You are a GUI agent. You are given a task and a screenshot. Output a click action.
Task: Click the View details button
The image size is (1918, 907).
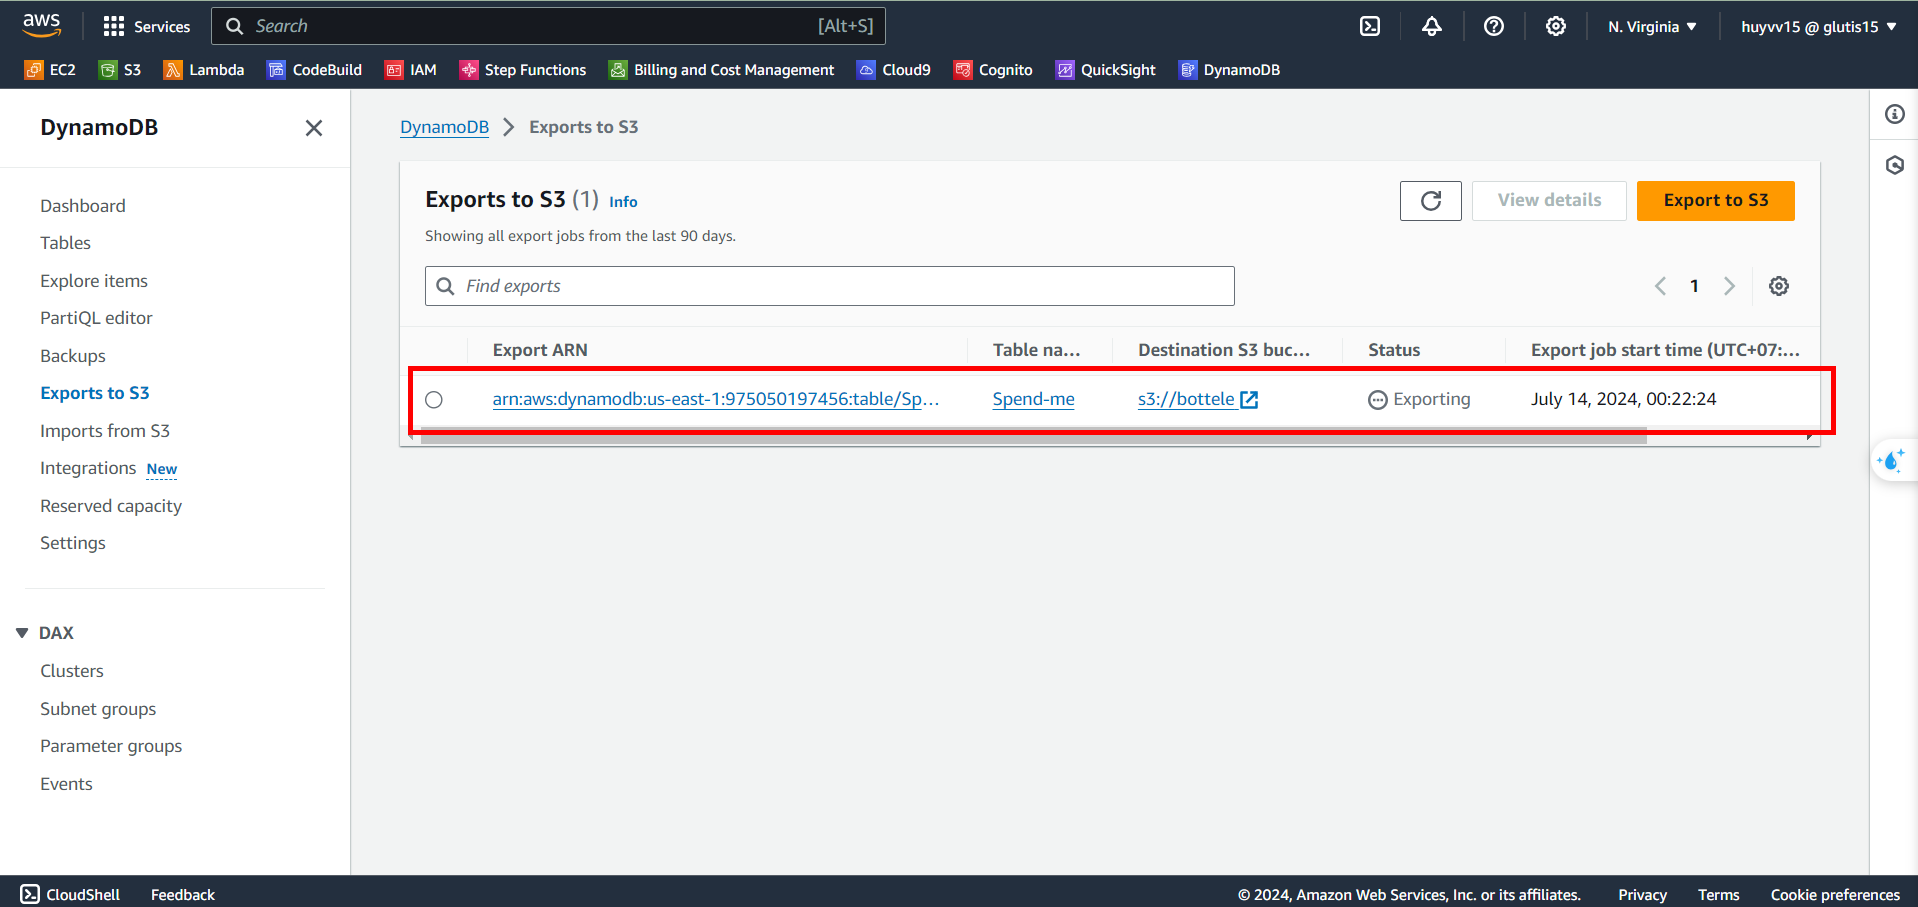click(1549, 200)
